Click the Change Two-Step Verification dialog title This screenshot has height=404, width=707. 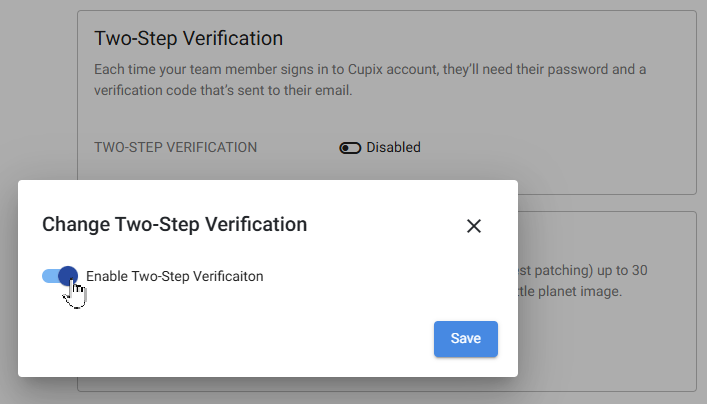coord(174,224)
